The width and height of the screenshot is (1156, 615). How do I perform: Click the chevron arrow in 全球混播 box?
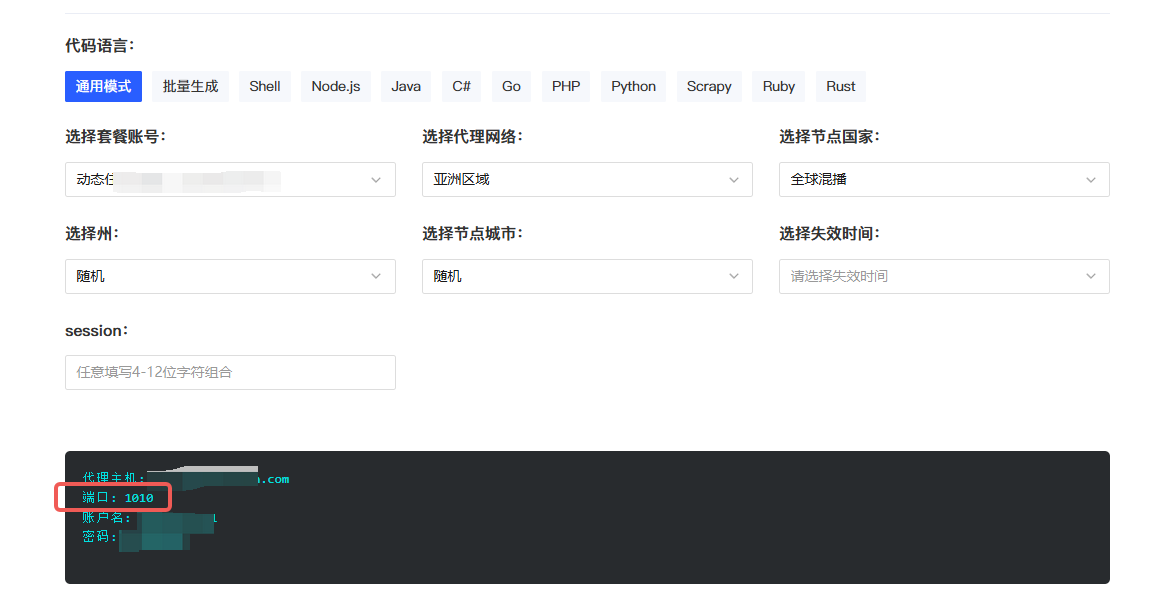pos(1090,180)
